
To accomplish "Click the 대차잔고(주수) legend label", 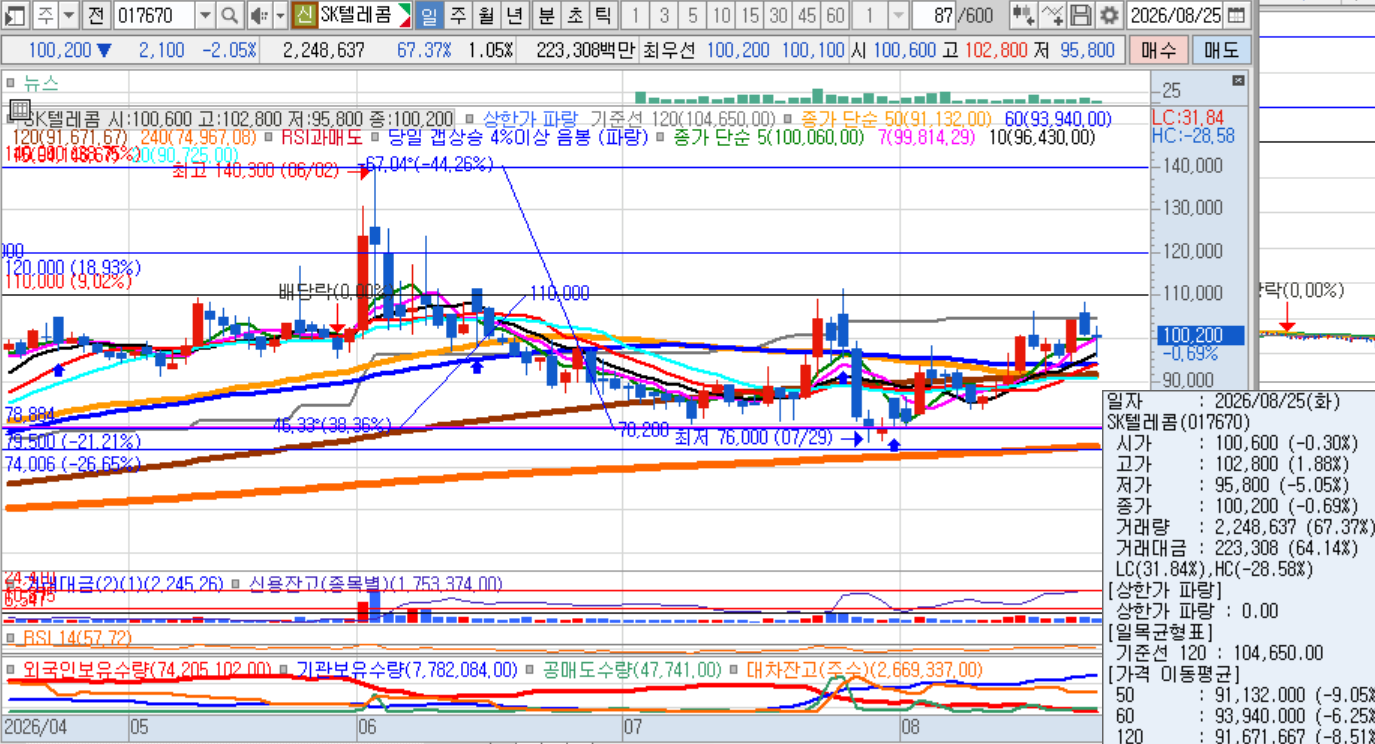I will [x=864, y=669].
